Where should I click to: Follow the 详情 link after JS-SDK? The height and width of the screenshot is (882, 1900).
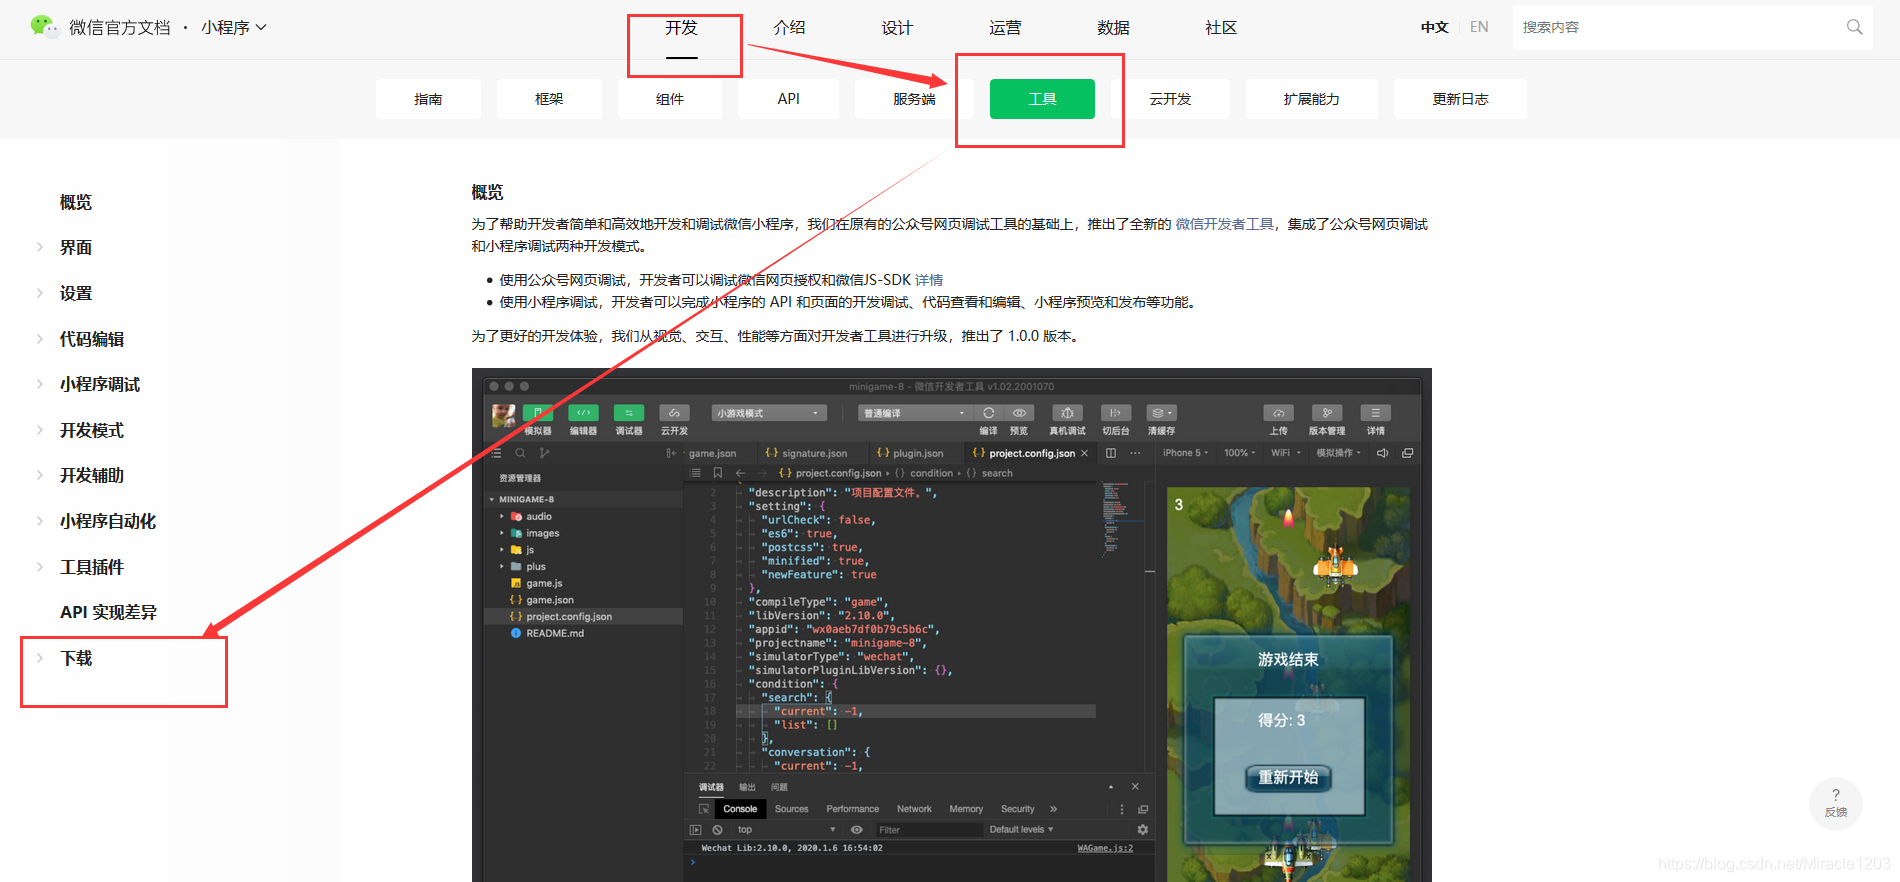[x=929, y=280]
